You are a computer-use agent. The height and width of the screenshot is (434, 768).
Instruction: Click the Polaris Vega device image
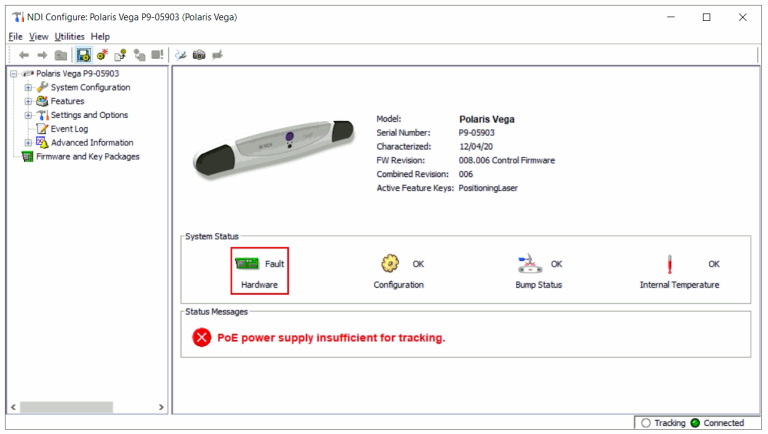click(x=274, y=149)
